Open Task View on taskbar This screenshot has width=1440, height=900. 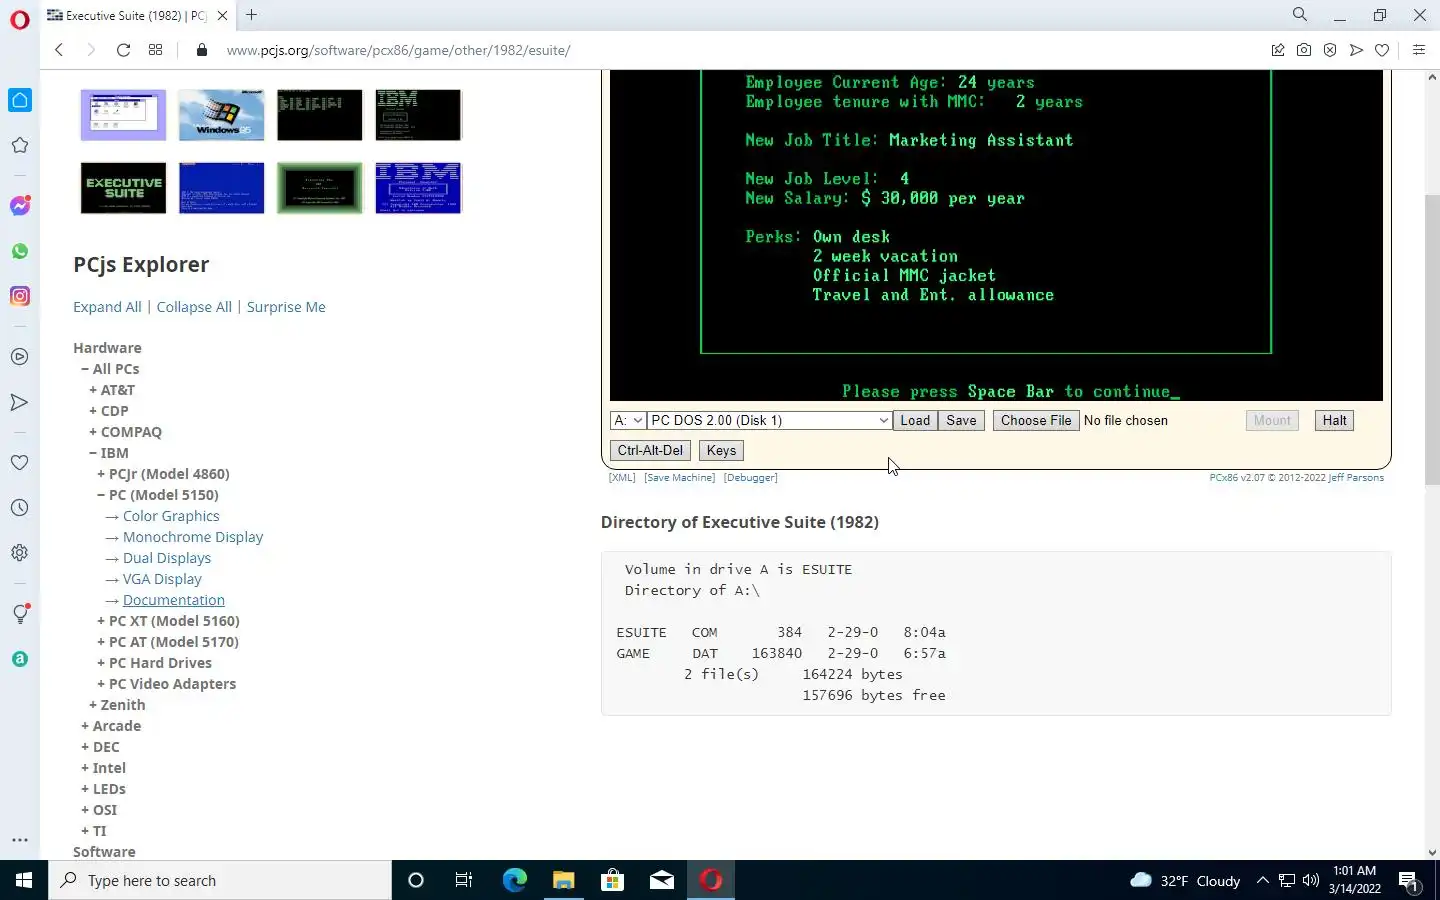464,880
